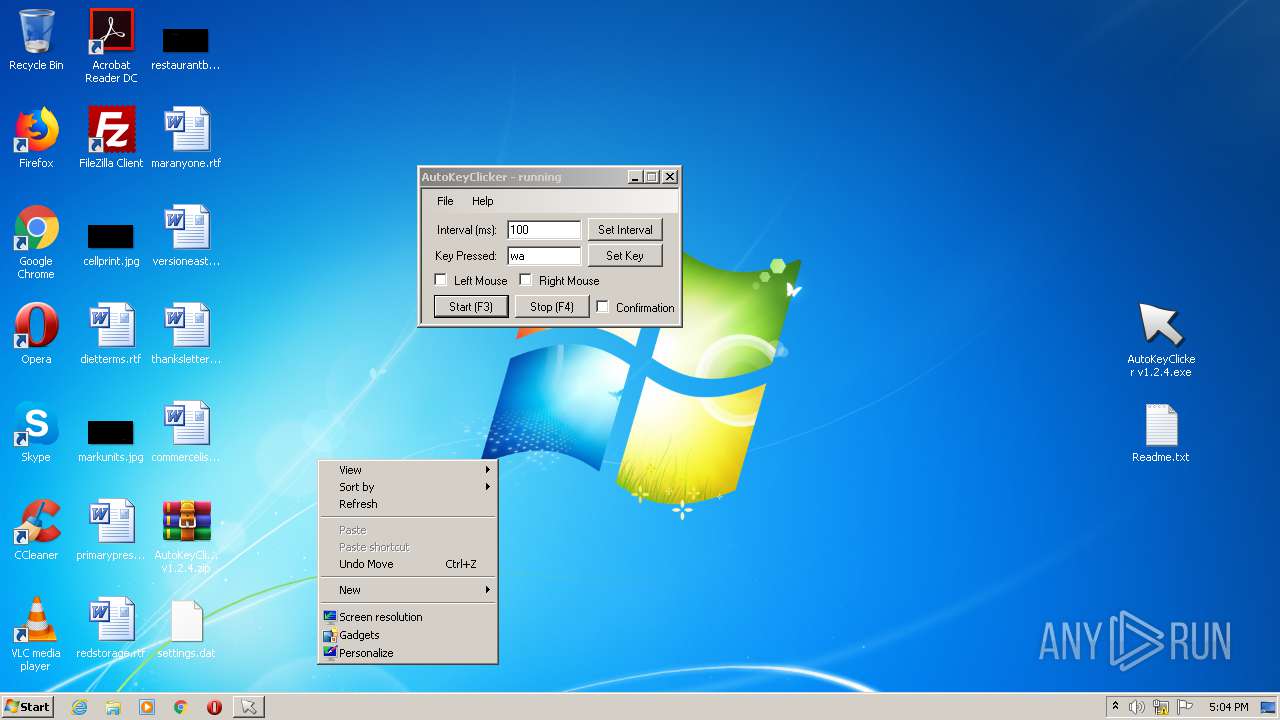
Task: Select the dietterms.rtf document icon
Action: coord(111,334)
